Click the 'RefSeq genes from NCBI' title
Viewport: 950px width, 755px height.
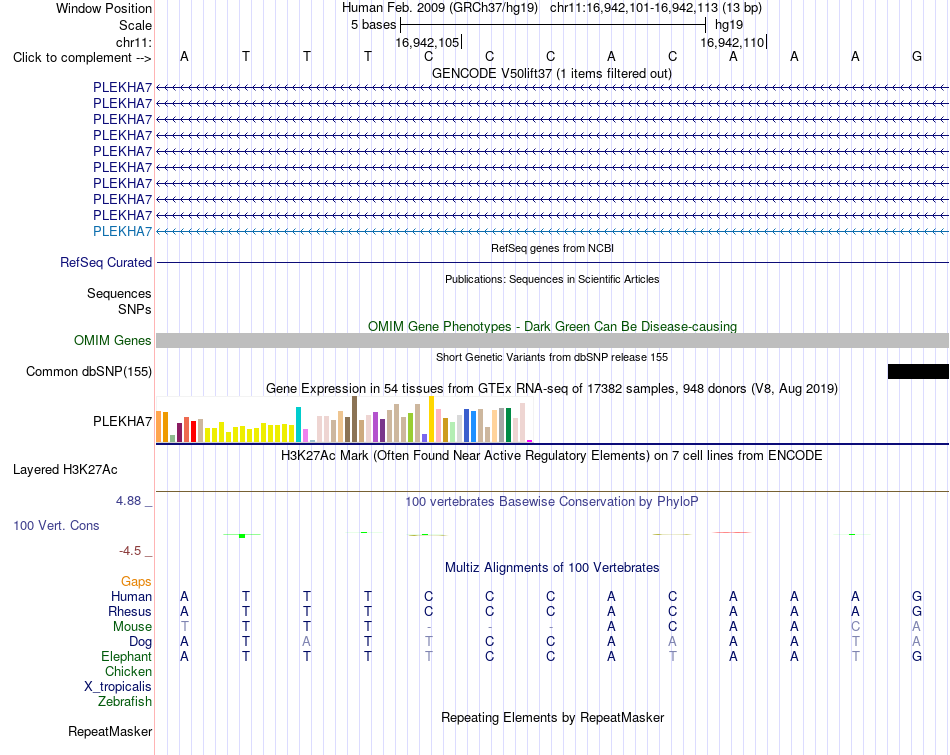click(x=552, y=248)
